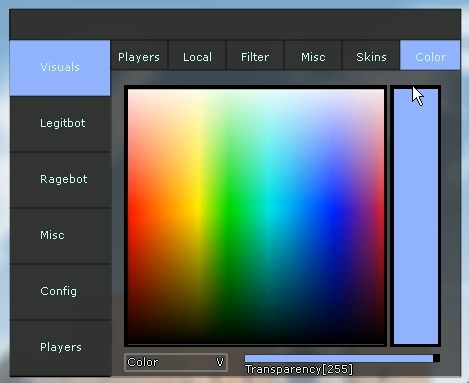Screen dimensions: 469x383
Task: Open the Visuals section in sidebar
Action: pyautogui.click(x=60, y=68)
